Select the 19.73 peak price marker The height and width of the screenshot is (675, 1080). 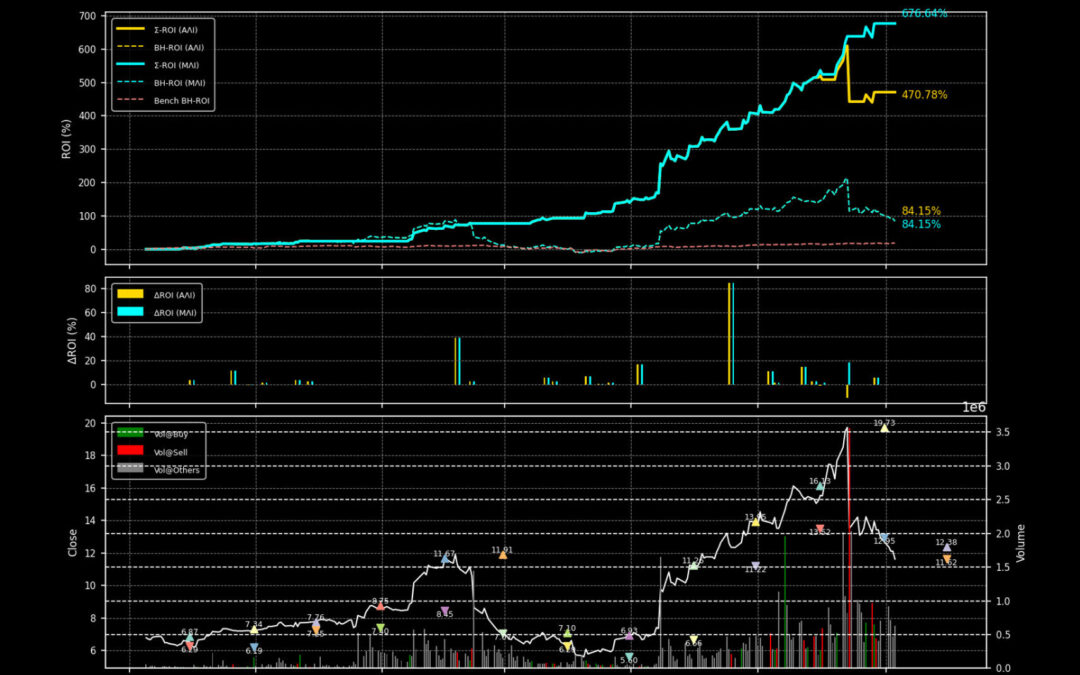point(884,427)
